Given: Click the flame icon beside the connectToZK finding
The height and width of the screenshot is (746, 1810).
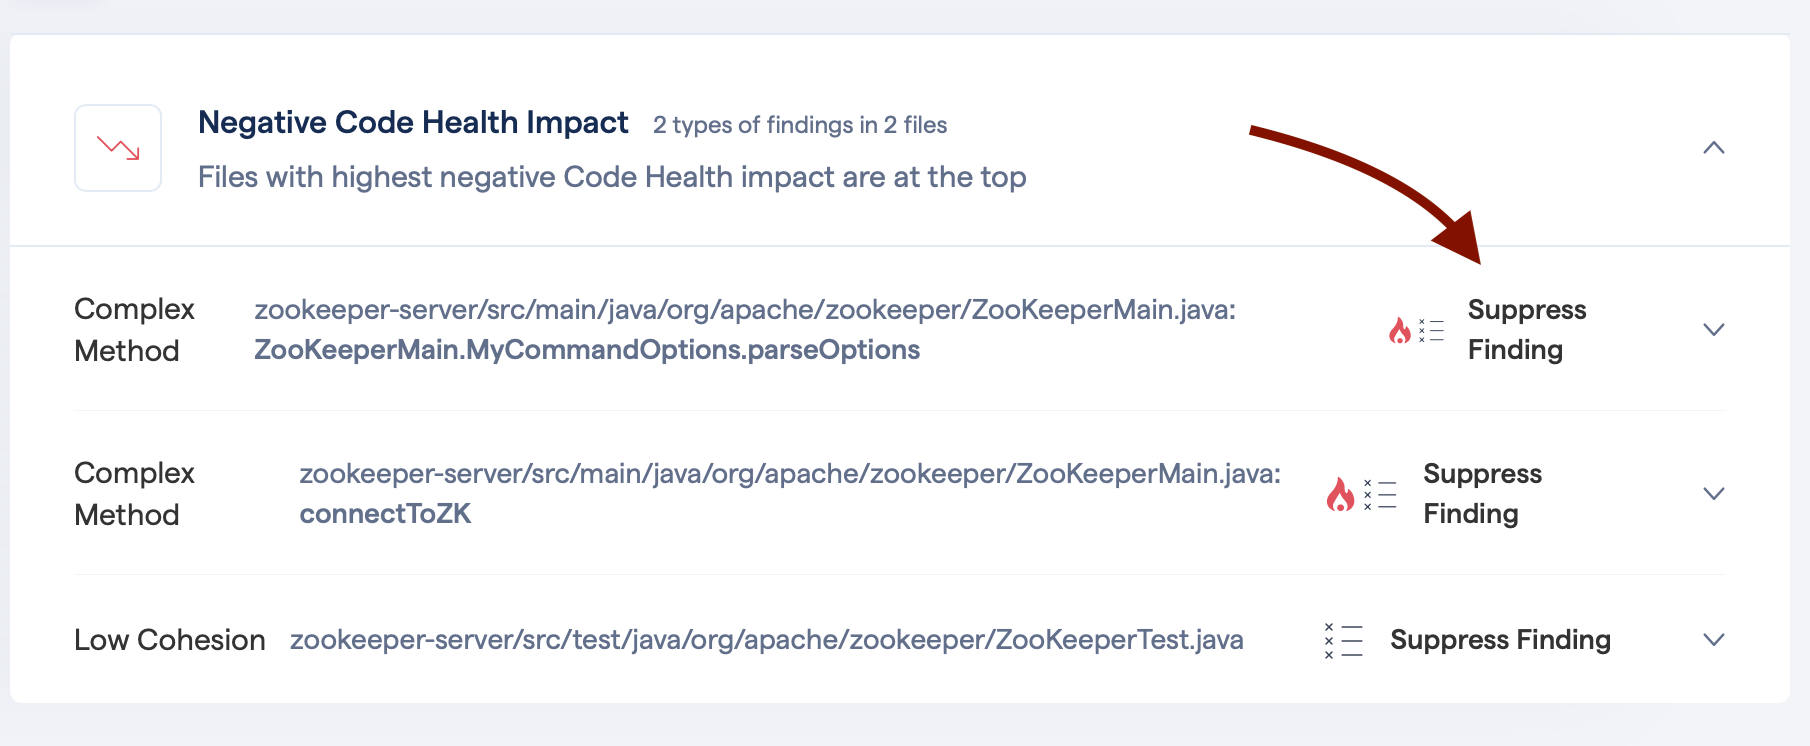Looking at the screenshot, I should click(x=1341, y=493).
